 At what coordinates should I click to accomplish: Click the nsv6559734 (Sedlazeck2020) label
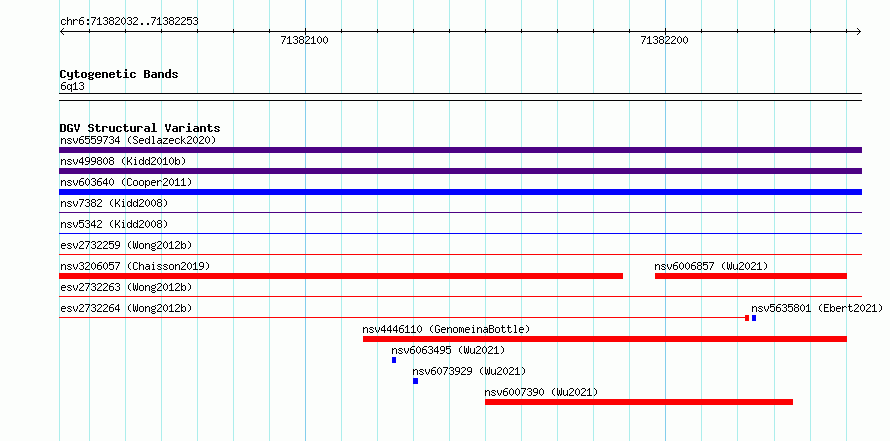[x=138, y=140]
